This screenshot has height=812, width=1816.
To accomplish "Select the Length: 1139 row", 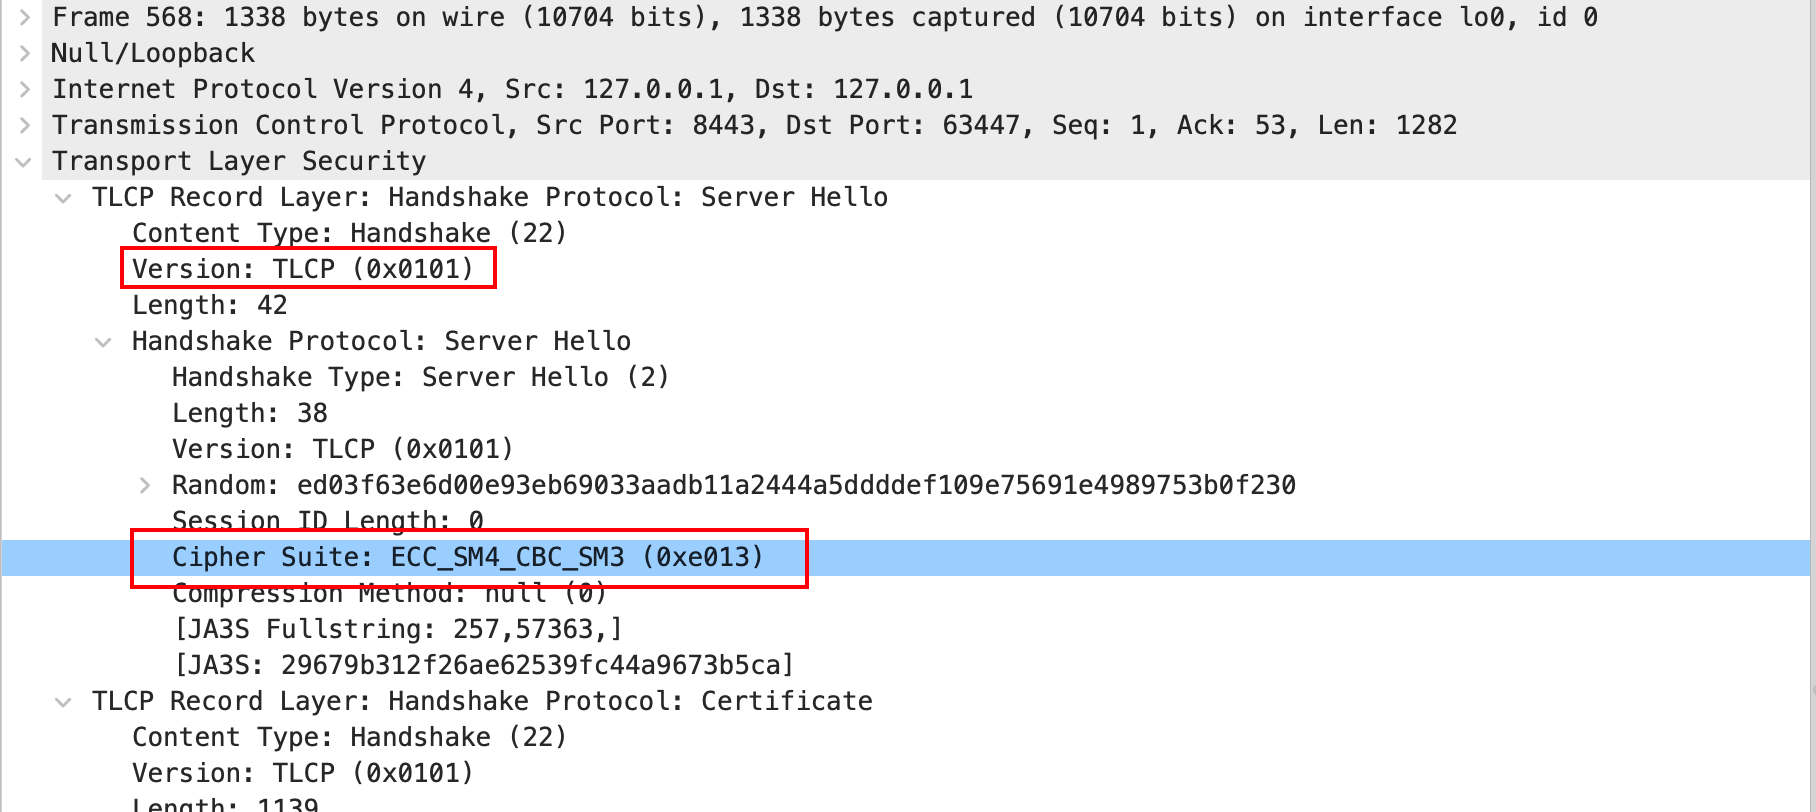I will 225,803.
